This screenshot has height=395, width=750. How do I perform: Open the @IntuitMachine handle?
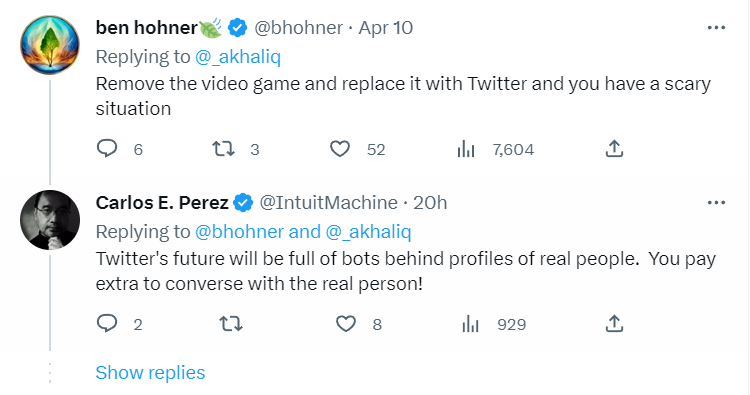pos(328,203)
